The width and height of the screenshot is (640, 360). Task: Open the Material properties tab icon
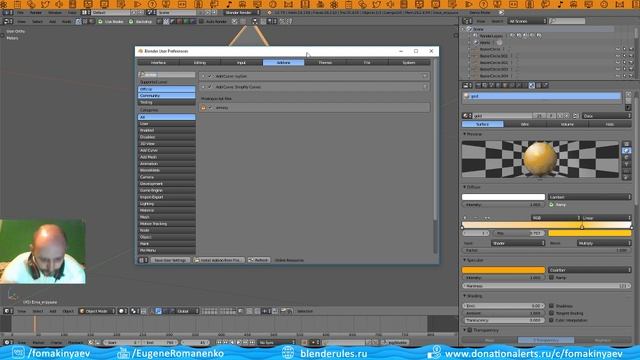pyautogui.click(x=532, y=85)
